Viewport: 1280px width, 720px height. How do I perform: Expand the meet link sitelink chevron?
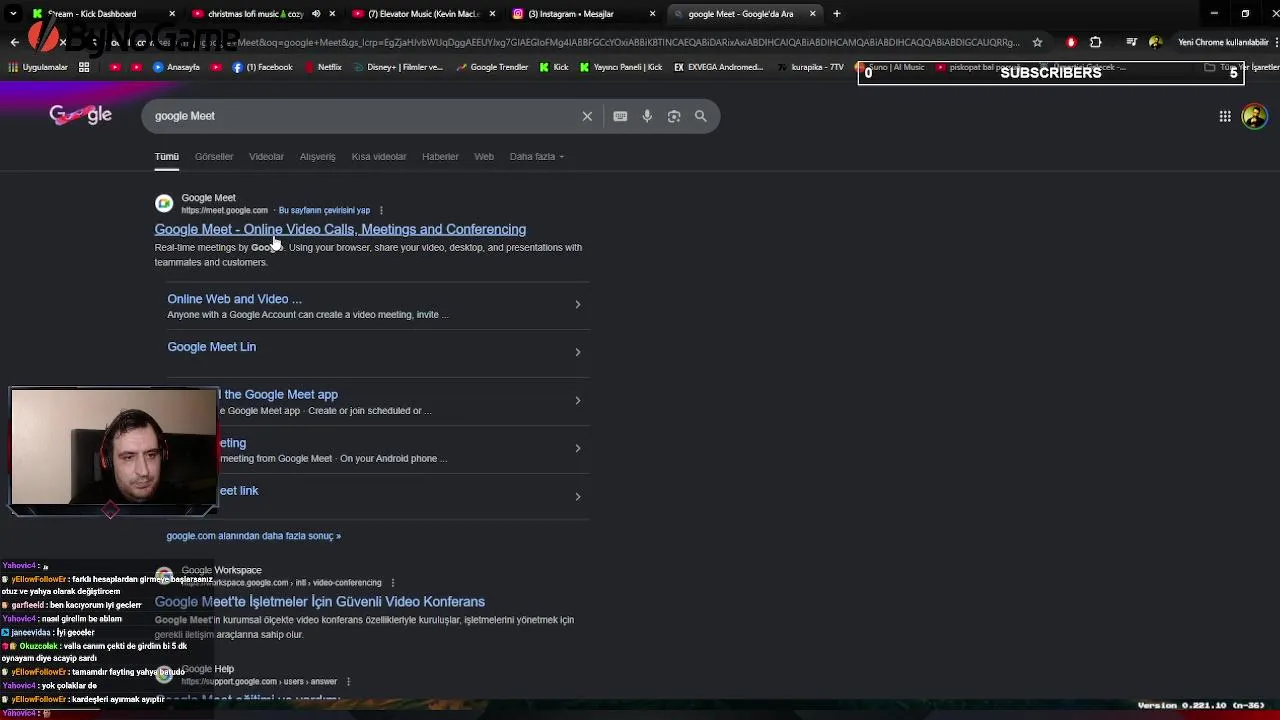[x=577, y=496]
